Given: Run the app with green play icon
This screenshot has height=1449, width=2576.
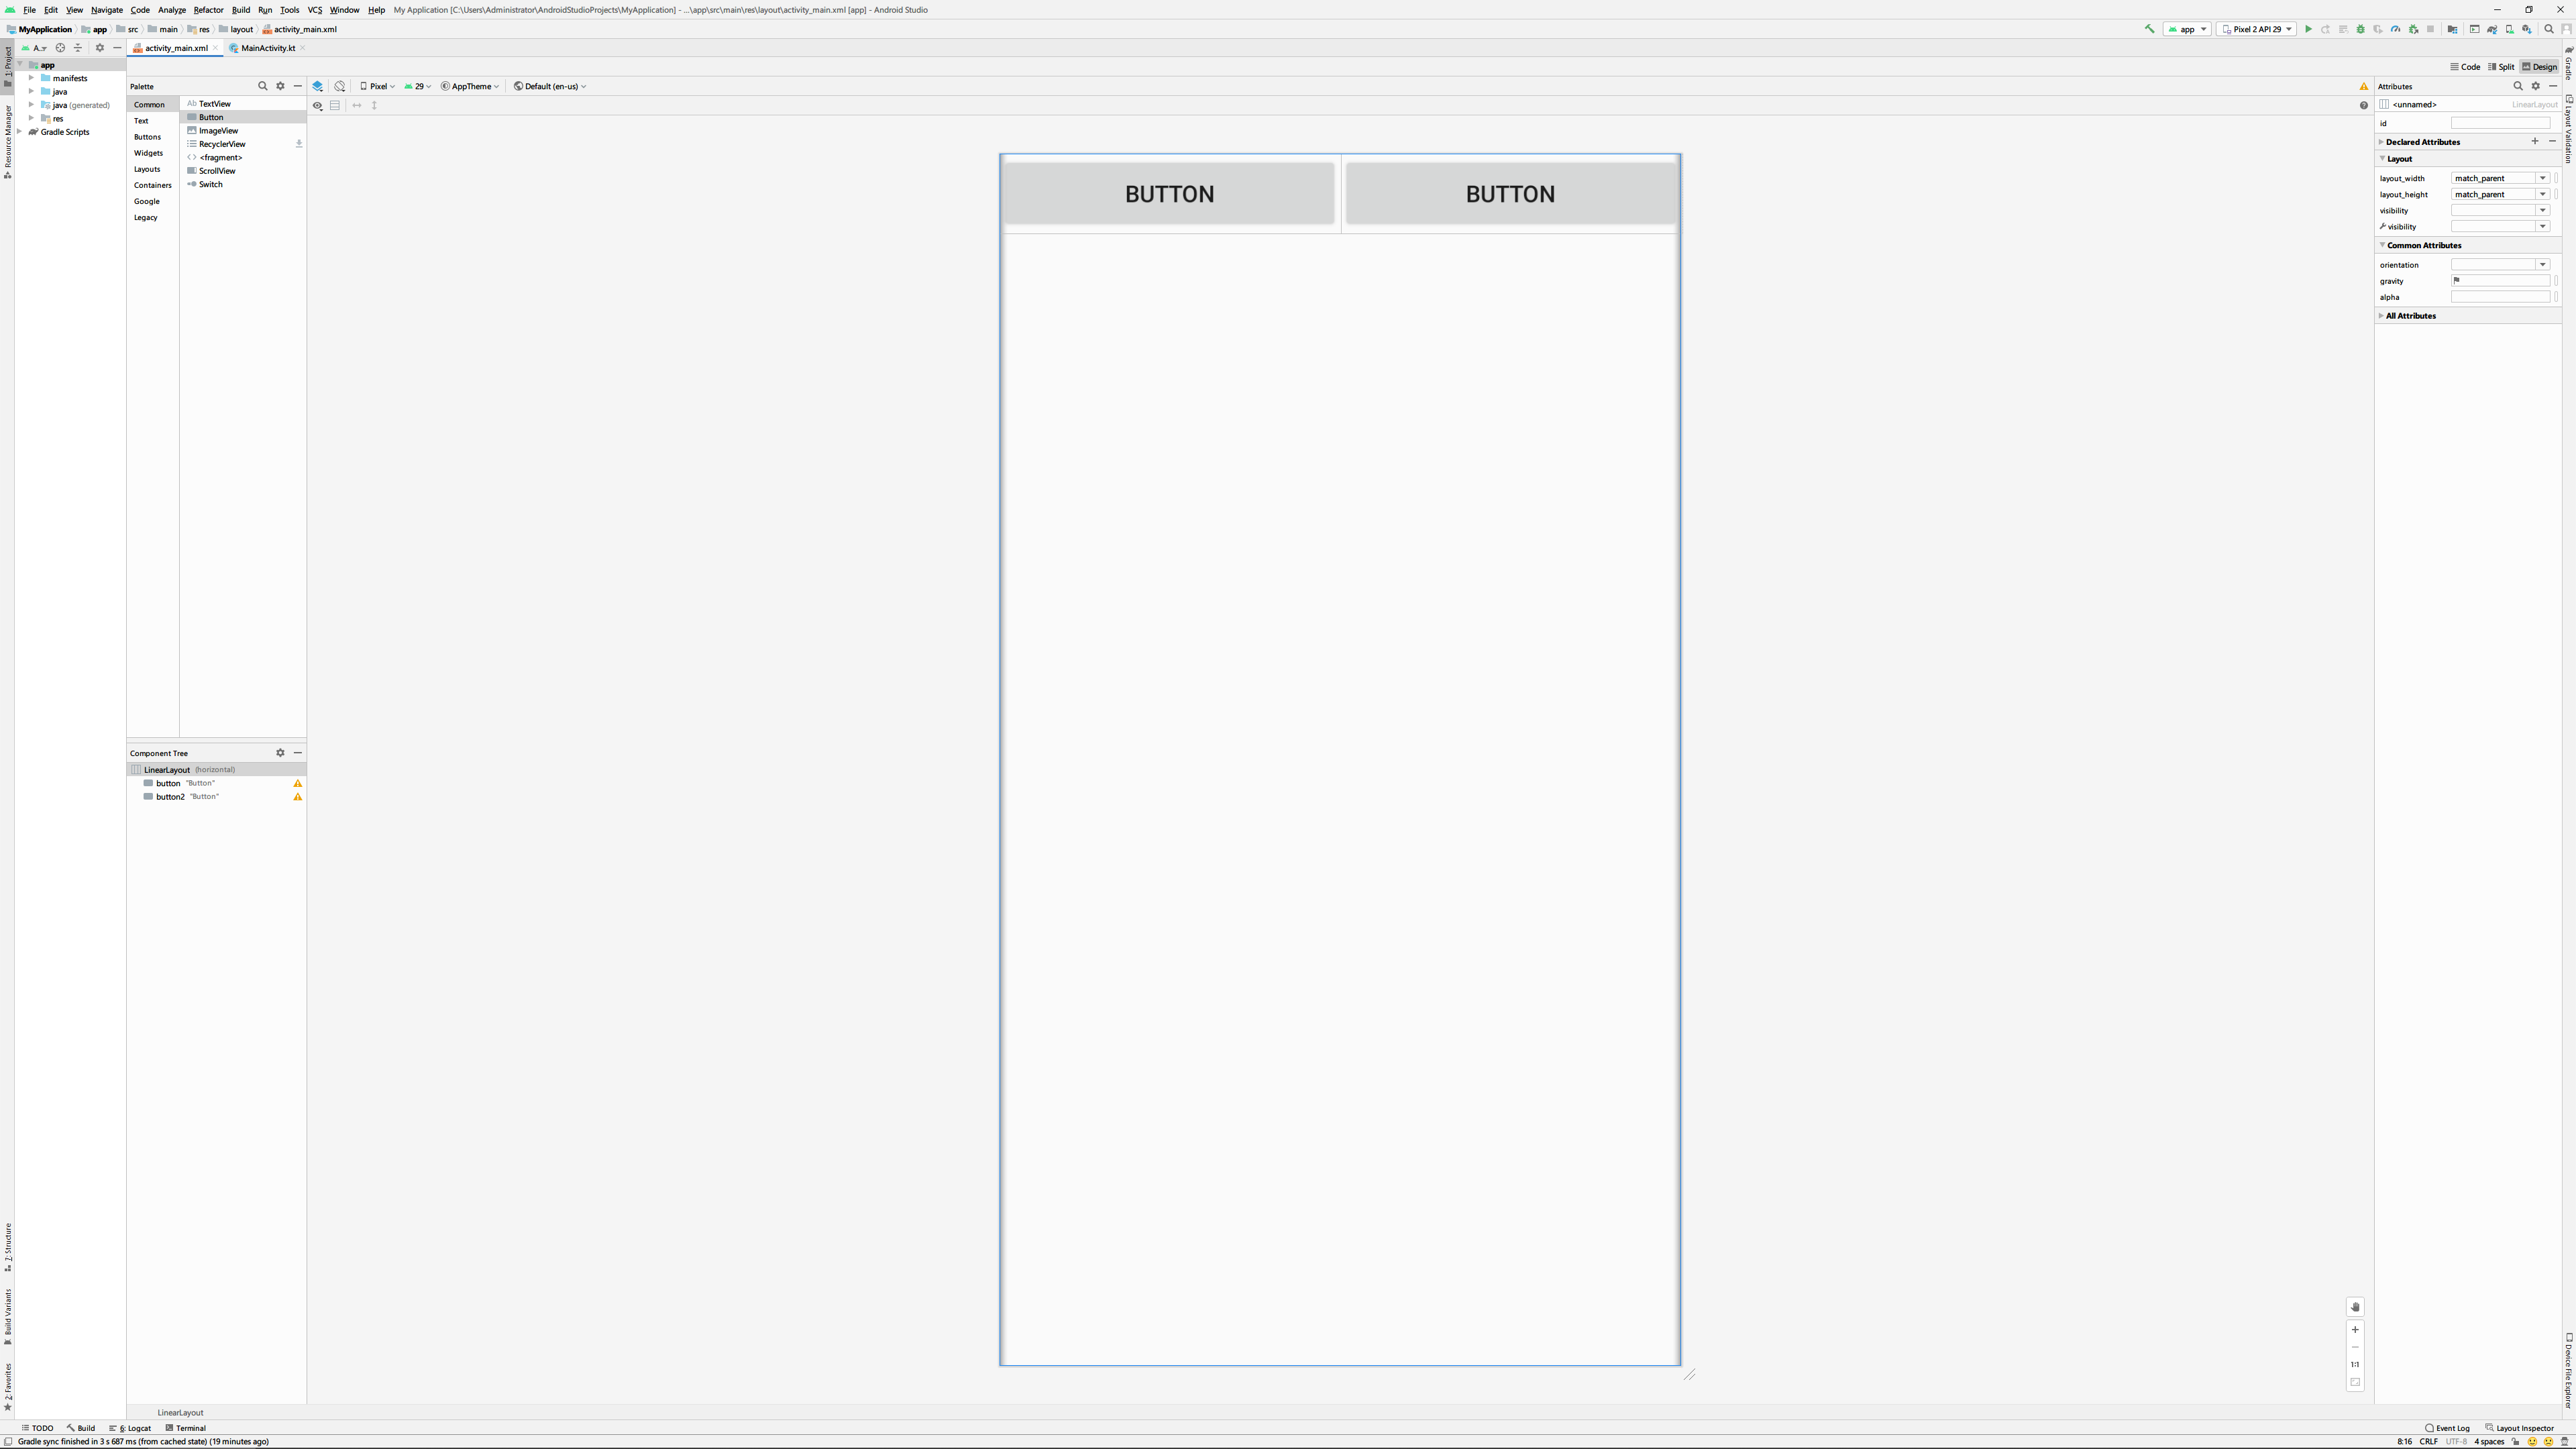Looking at the screenshot, I should pos(2309,29).
